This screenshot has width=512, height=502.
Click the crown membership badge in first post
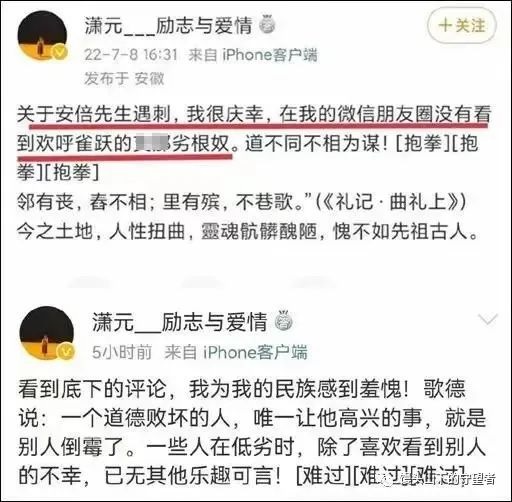point(267,25)
